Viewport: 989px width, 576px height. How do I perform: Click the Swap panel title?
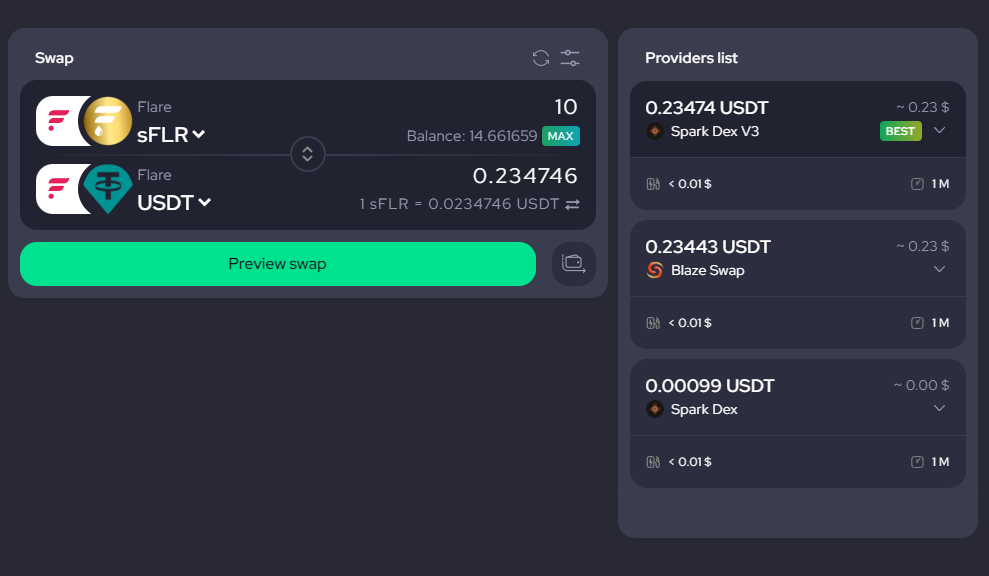[x=54, y=58]
